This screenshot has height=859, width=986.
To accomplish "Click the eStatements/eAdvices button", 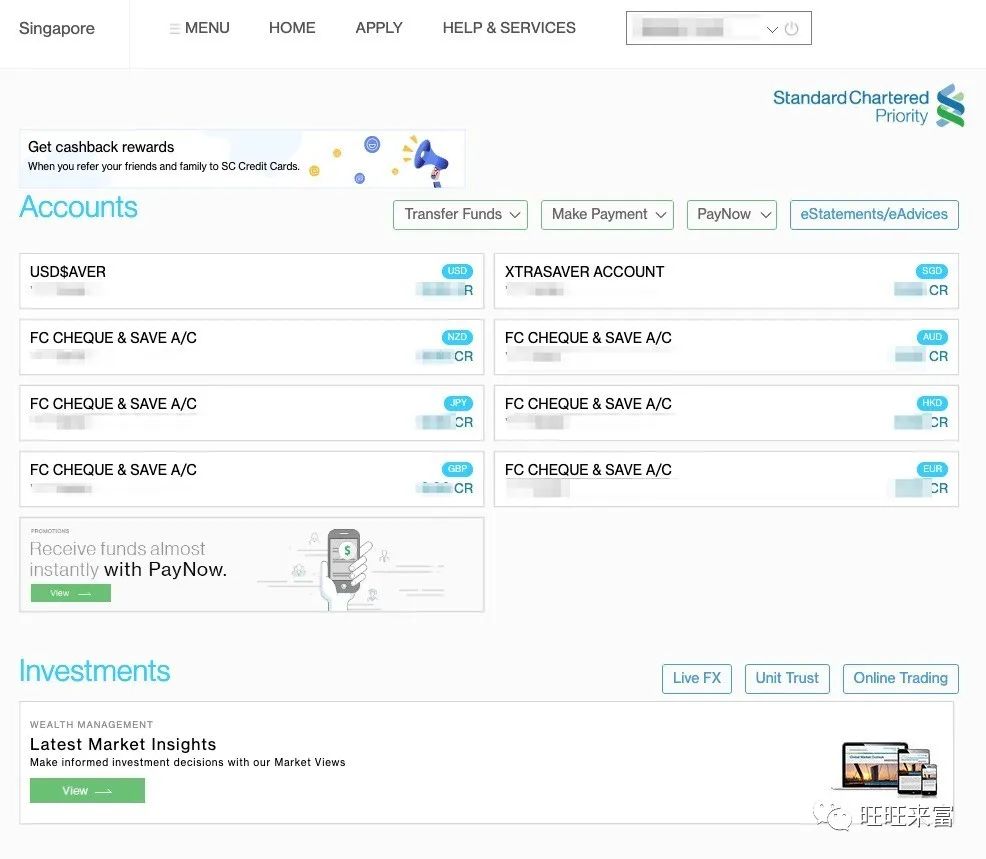I will [x=874, y=214].
